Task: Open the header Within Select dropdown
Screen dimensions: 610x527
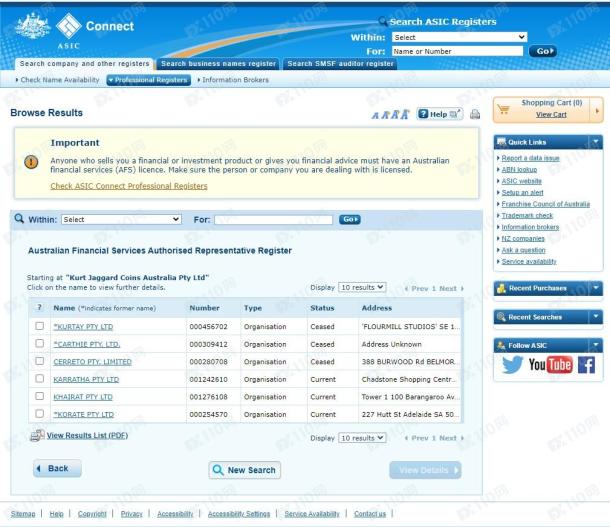Action: click(459, 37)
